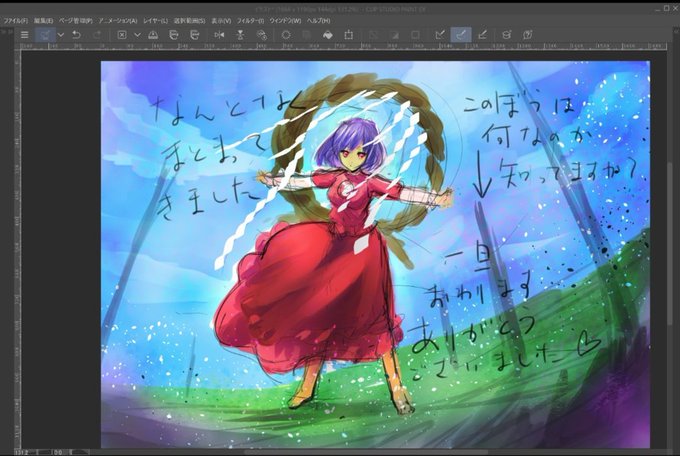Redo the undone action
680x456 pixels.
tap(97, 35)
